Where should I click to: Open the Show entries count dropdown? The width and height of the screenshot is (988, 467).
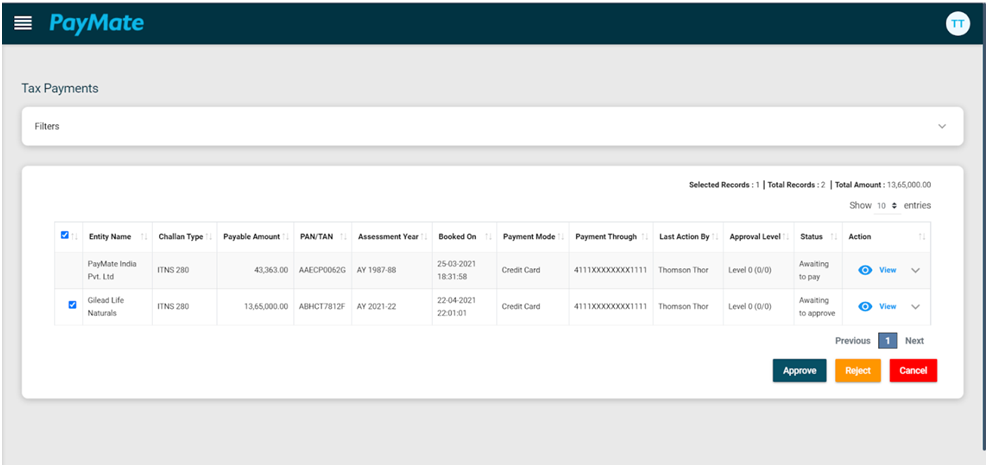888,205
